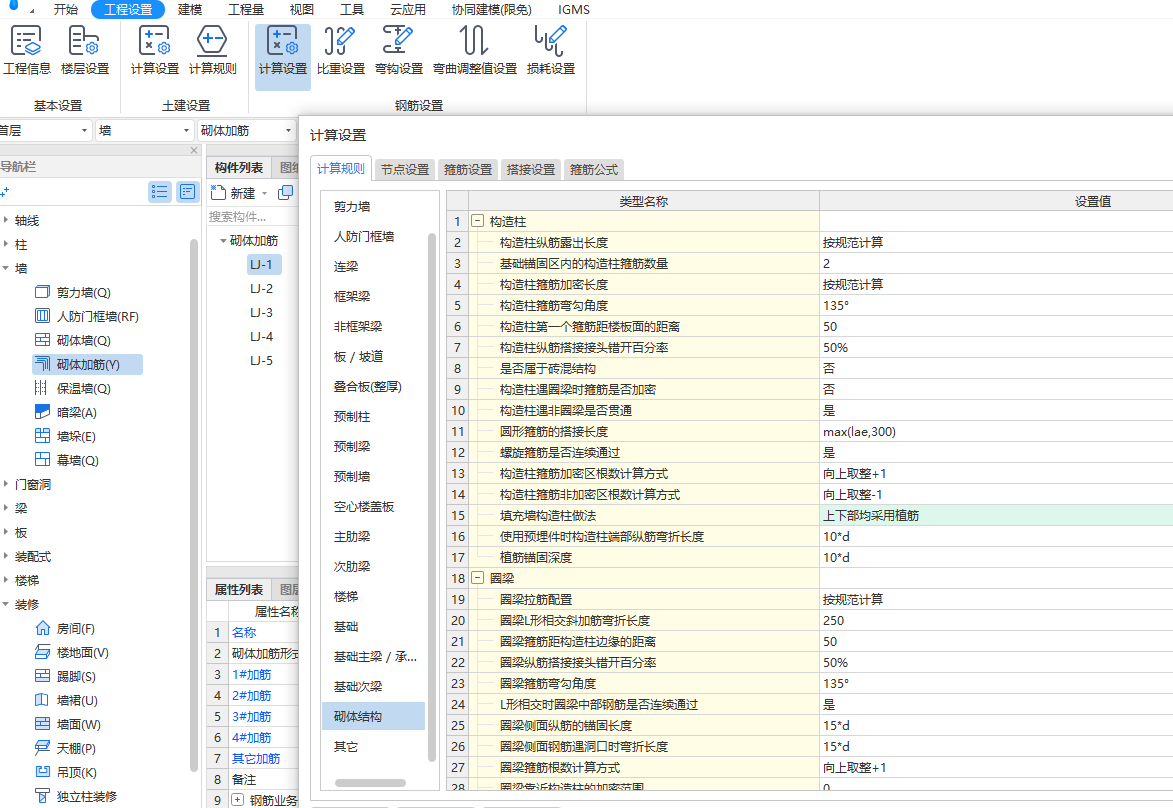Close the 导航栏 panel with the X
This screenshot has height=808, width=1173.
194,150
